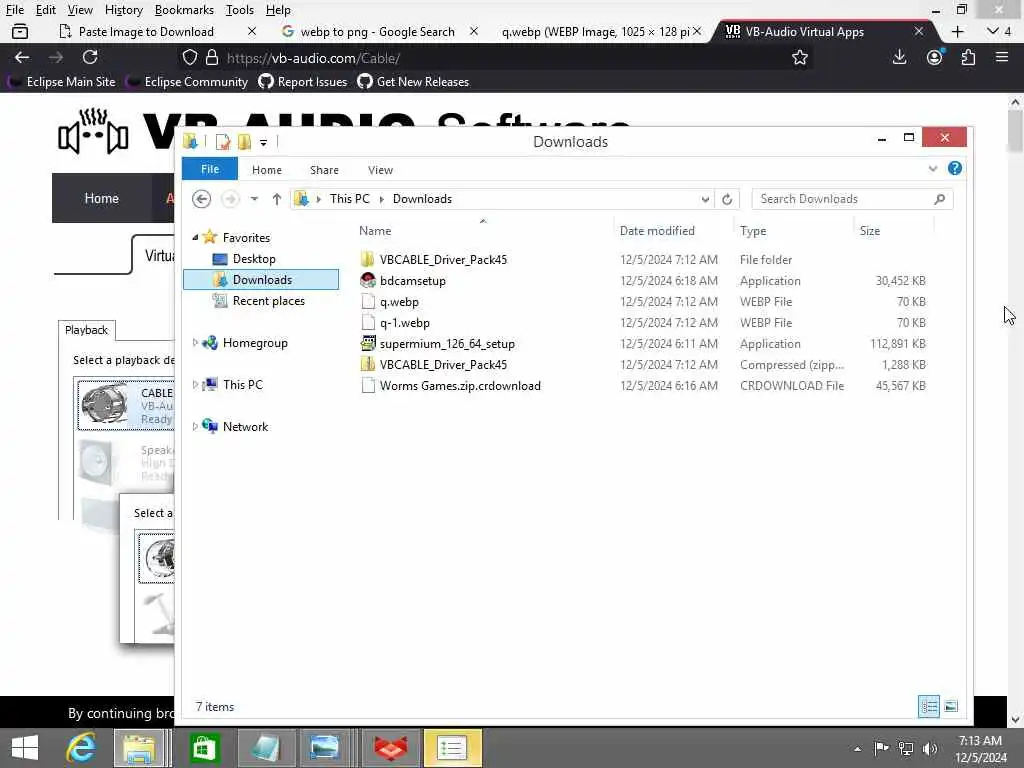The width and height of the screenshot is (1024, 768).
Task: Open the address bar history dropdown
Action: (705, 199)
